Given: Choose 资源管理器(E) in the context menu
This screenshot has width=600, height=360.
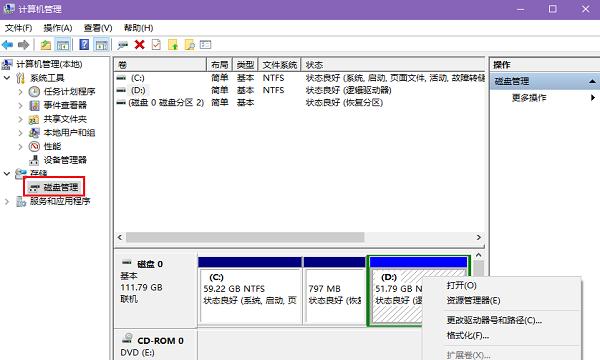Looking at the screenshot, I should pyautogui.click(x=473, y=300).
